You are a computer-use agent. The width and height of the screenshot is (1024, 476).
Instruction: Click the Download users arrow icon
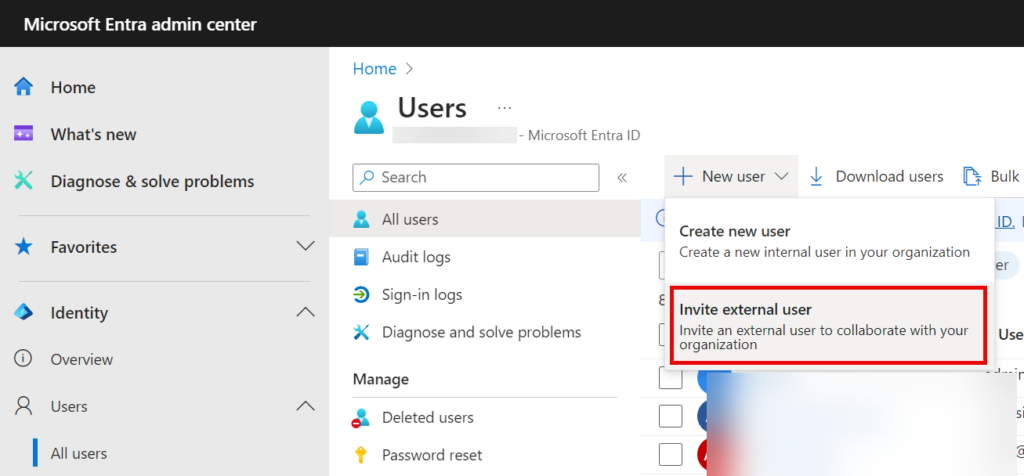click(x=816, y=177)
